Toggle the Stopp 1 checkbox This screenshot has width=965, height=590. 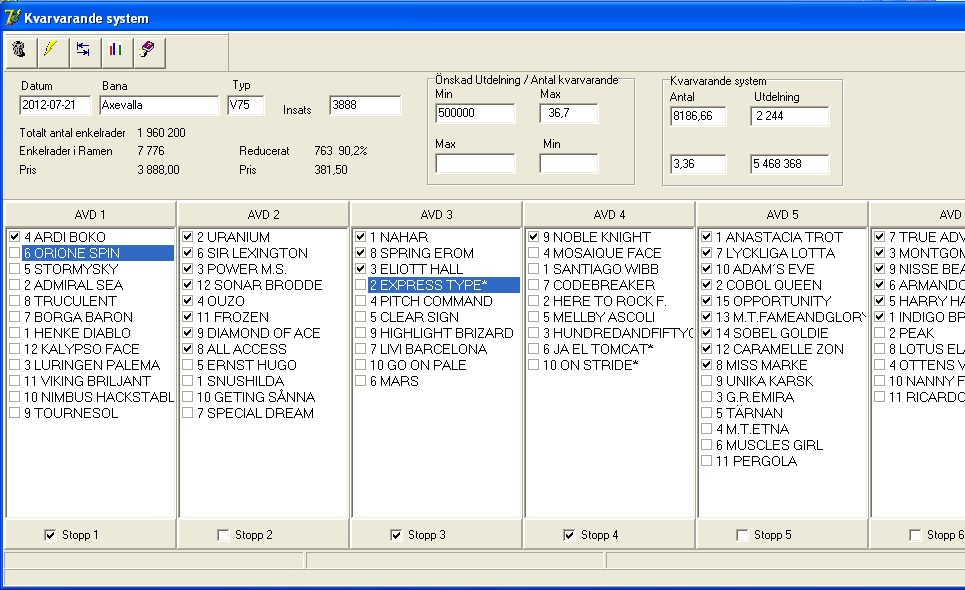50,535
